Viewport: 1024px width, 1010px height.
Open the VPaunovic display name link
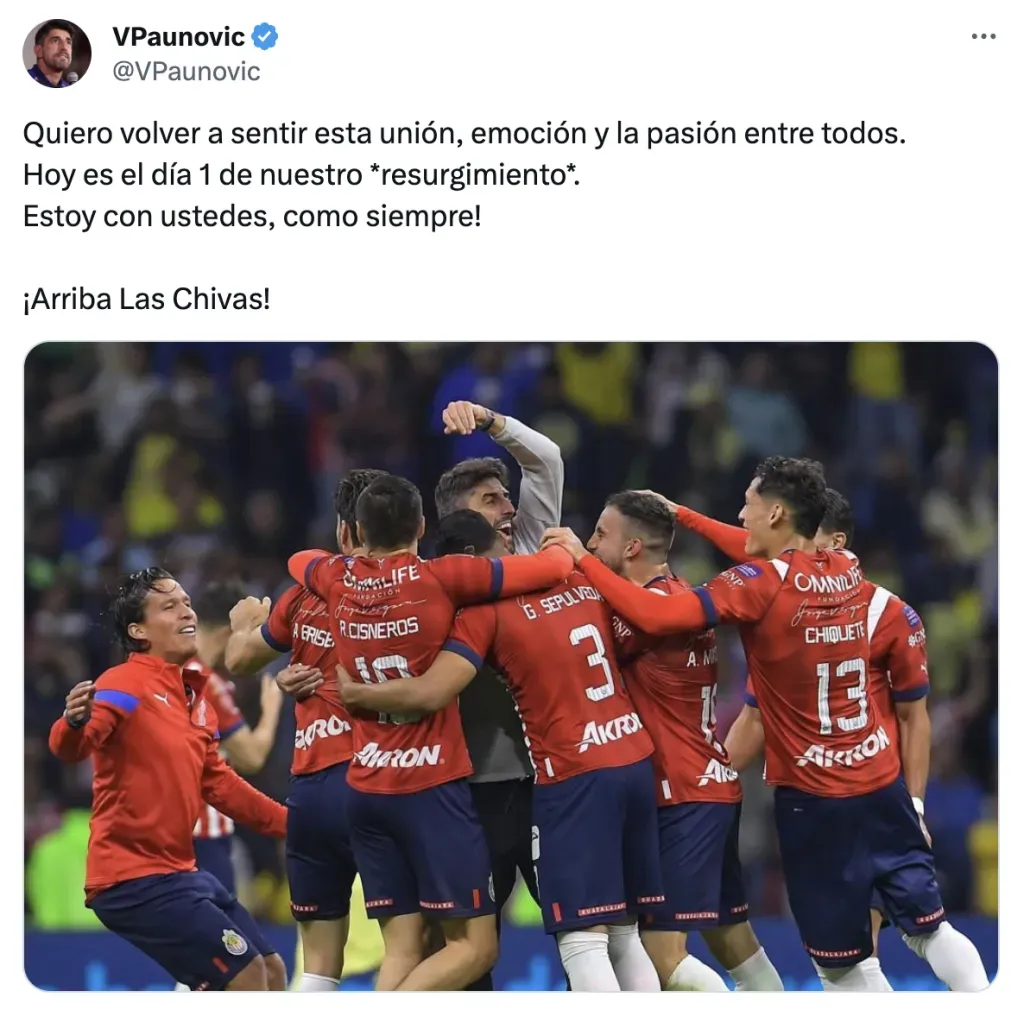pyautogui.click(x=178, y=37)
